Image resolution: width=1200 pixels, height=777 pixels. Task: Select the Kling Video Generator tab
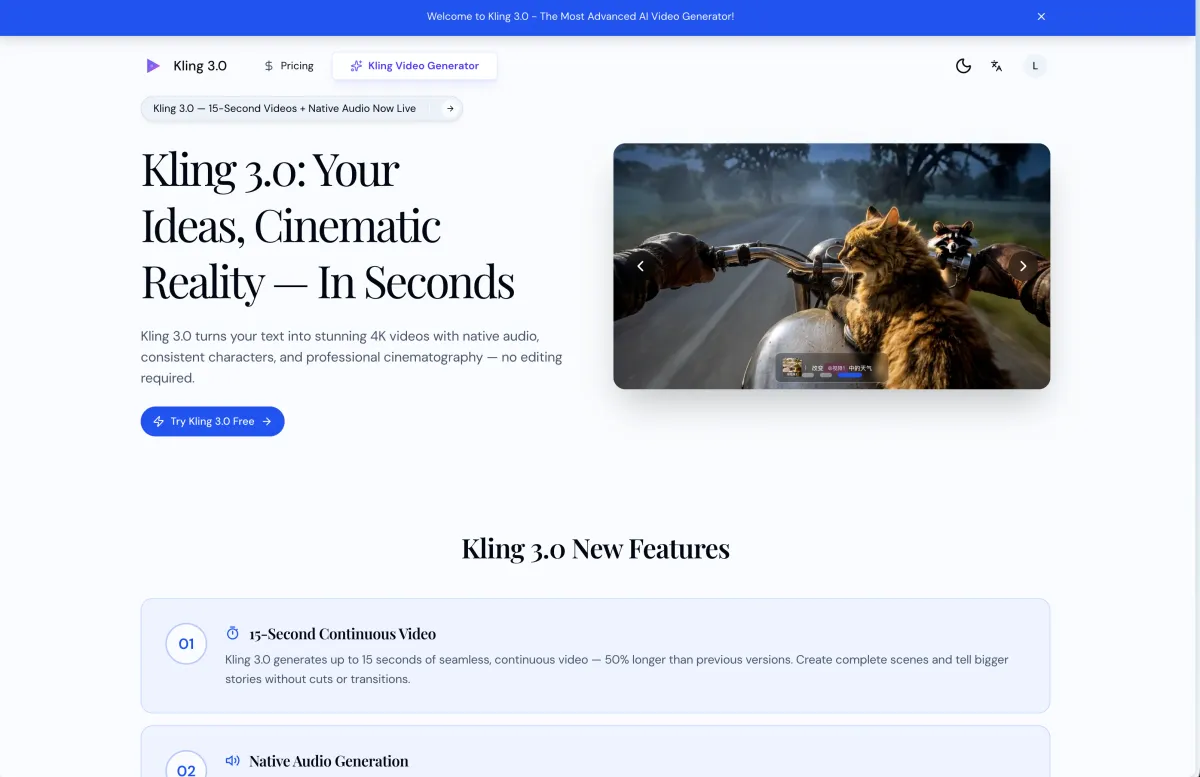(x=414, y=66)
